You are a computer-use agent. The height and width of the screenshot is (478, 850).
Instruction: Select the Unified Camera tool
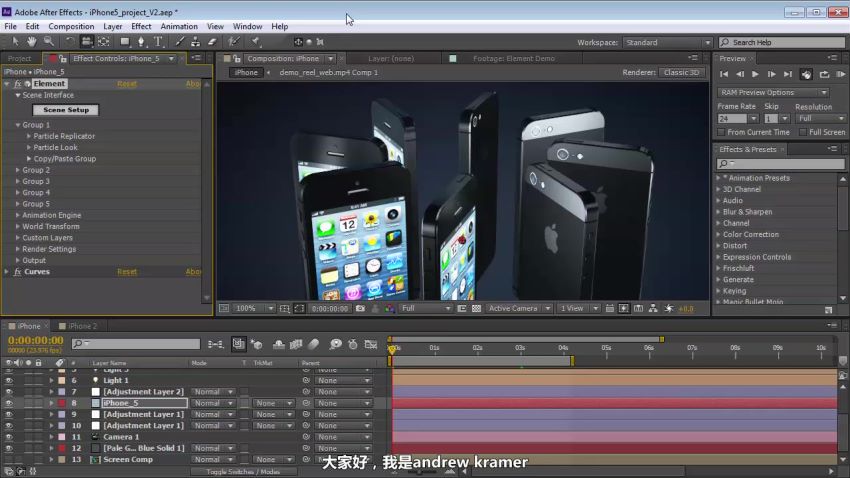(x=86, y=41)
